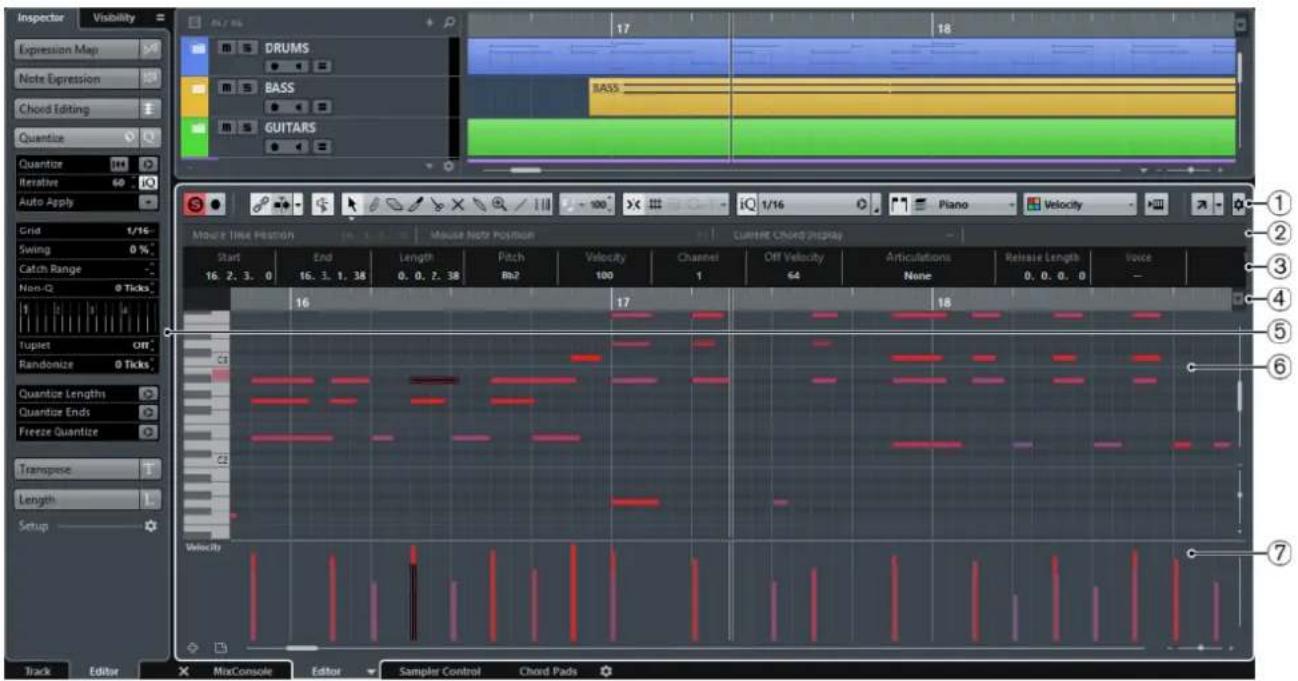Select the Object Selection arrow tool
The width and height of the screenshot is (1298, 681).
[352, 204]
